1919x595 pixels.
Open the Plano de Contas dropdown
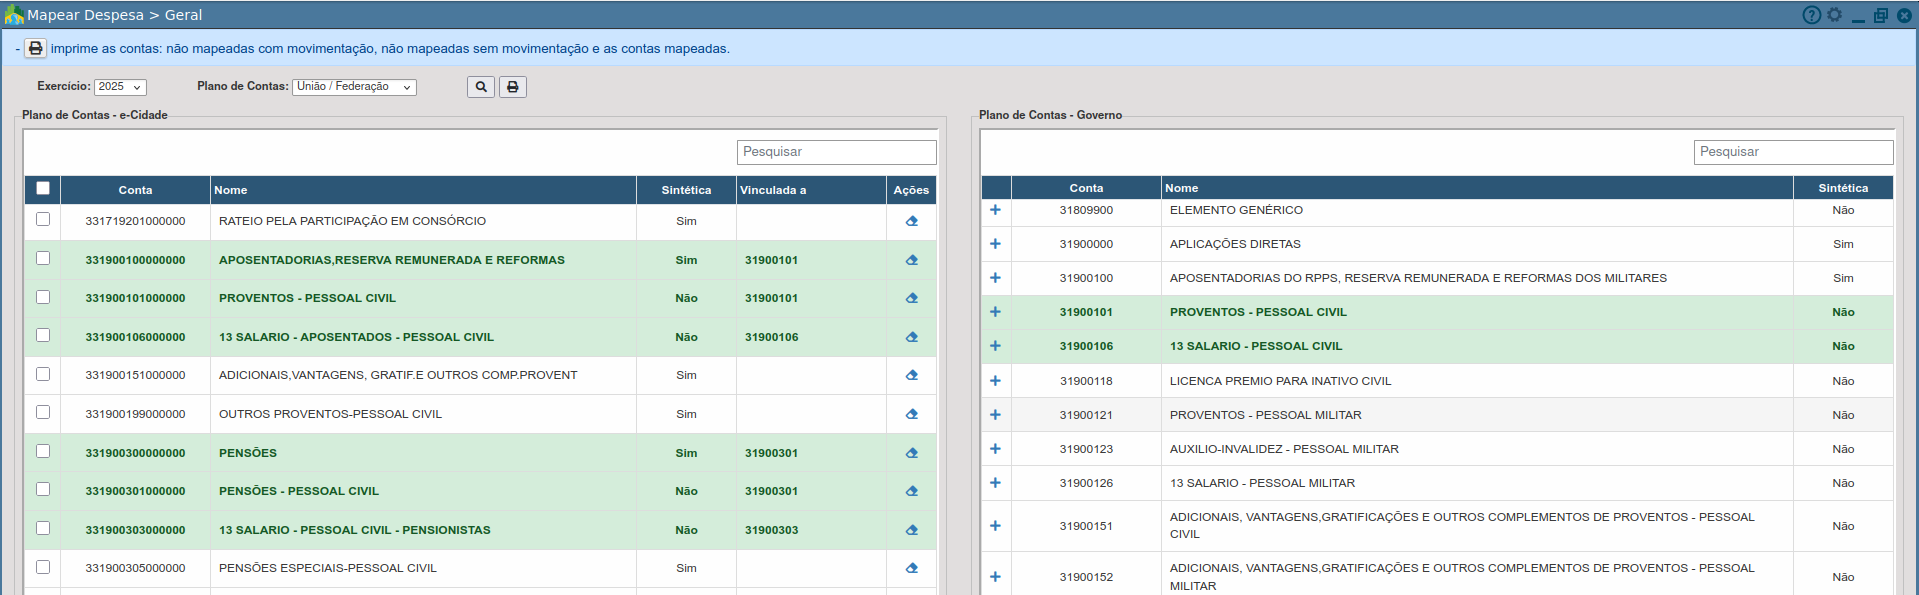354,87
